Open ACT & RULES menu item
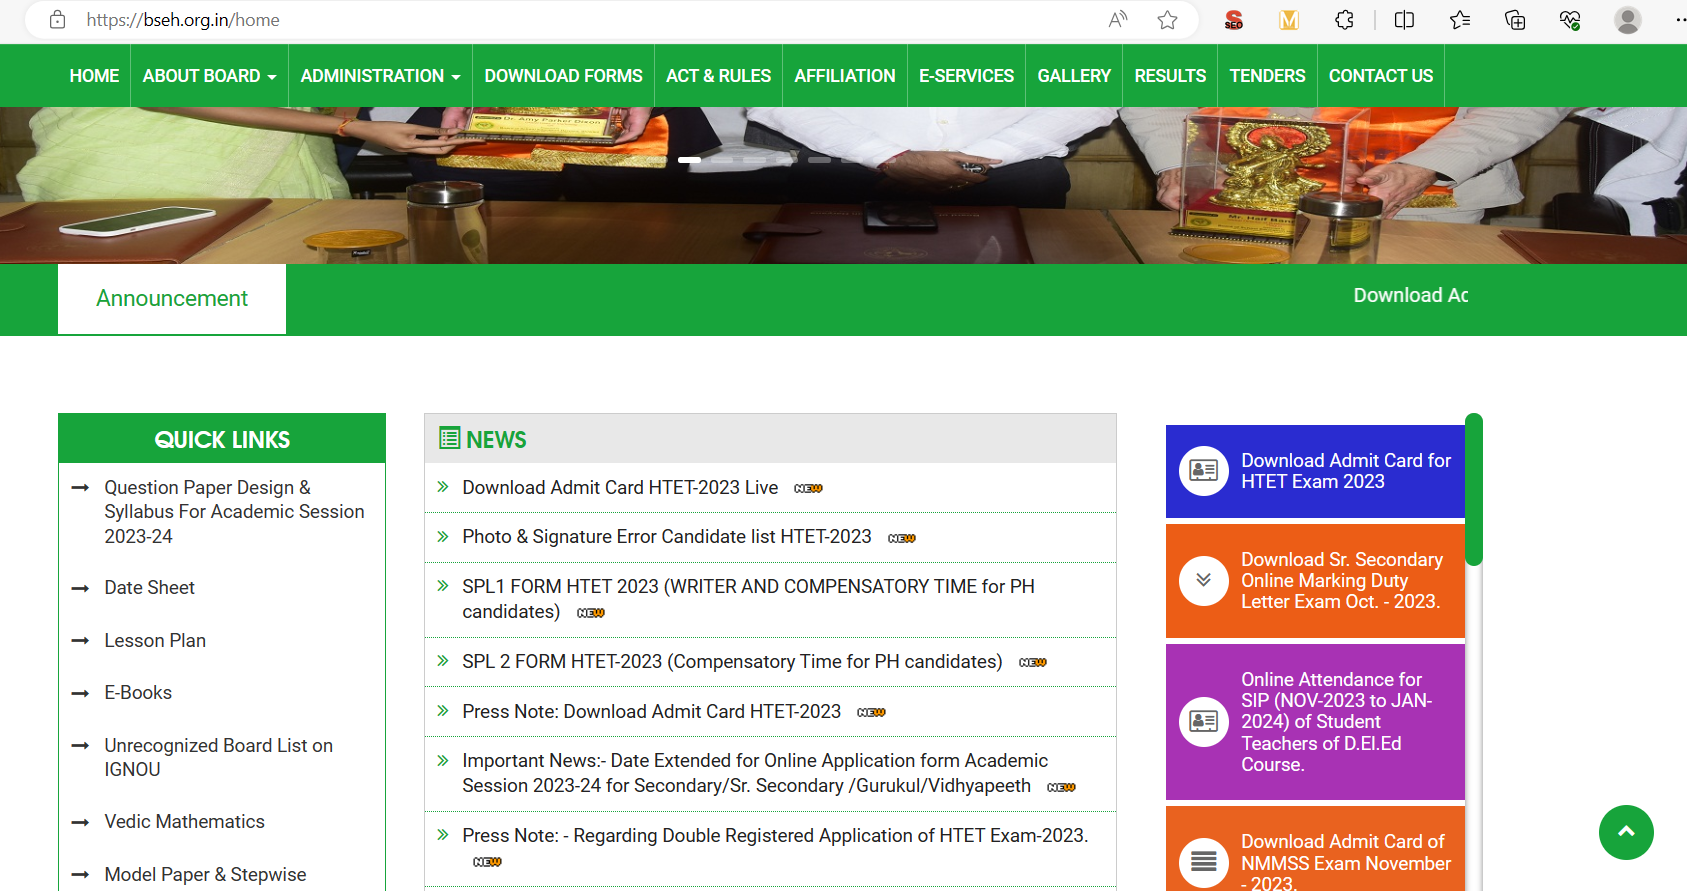This screenshot has height=891, width=1687. [x=719, y=76]
